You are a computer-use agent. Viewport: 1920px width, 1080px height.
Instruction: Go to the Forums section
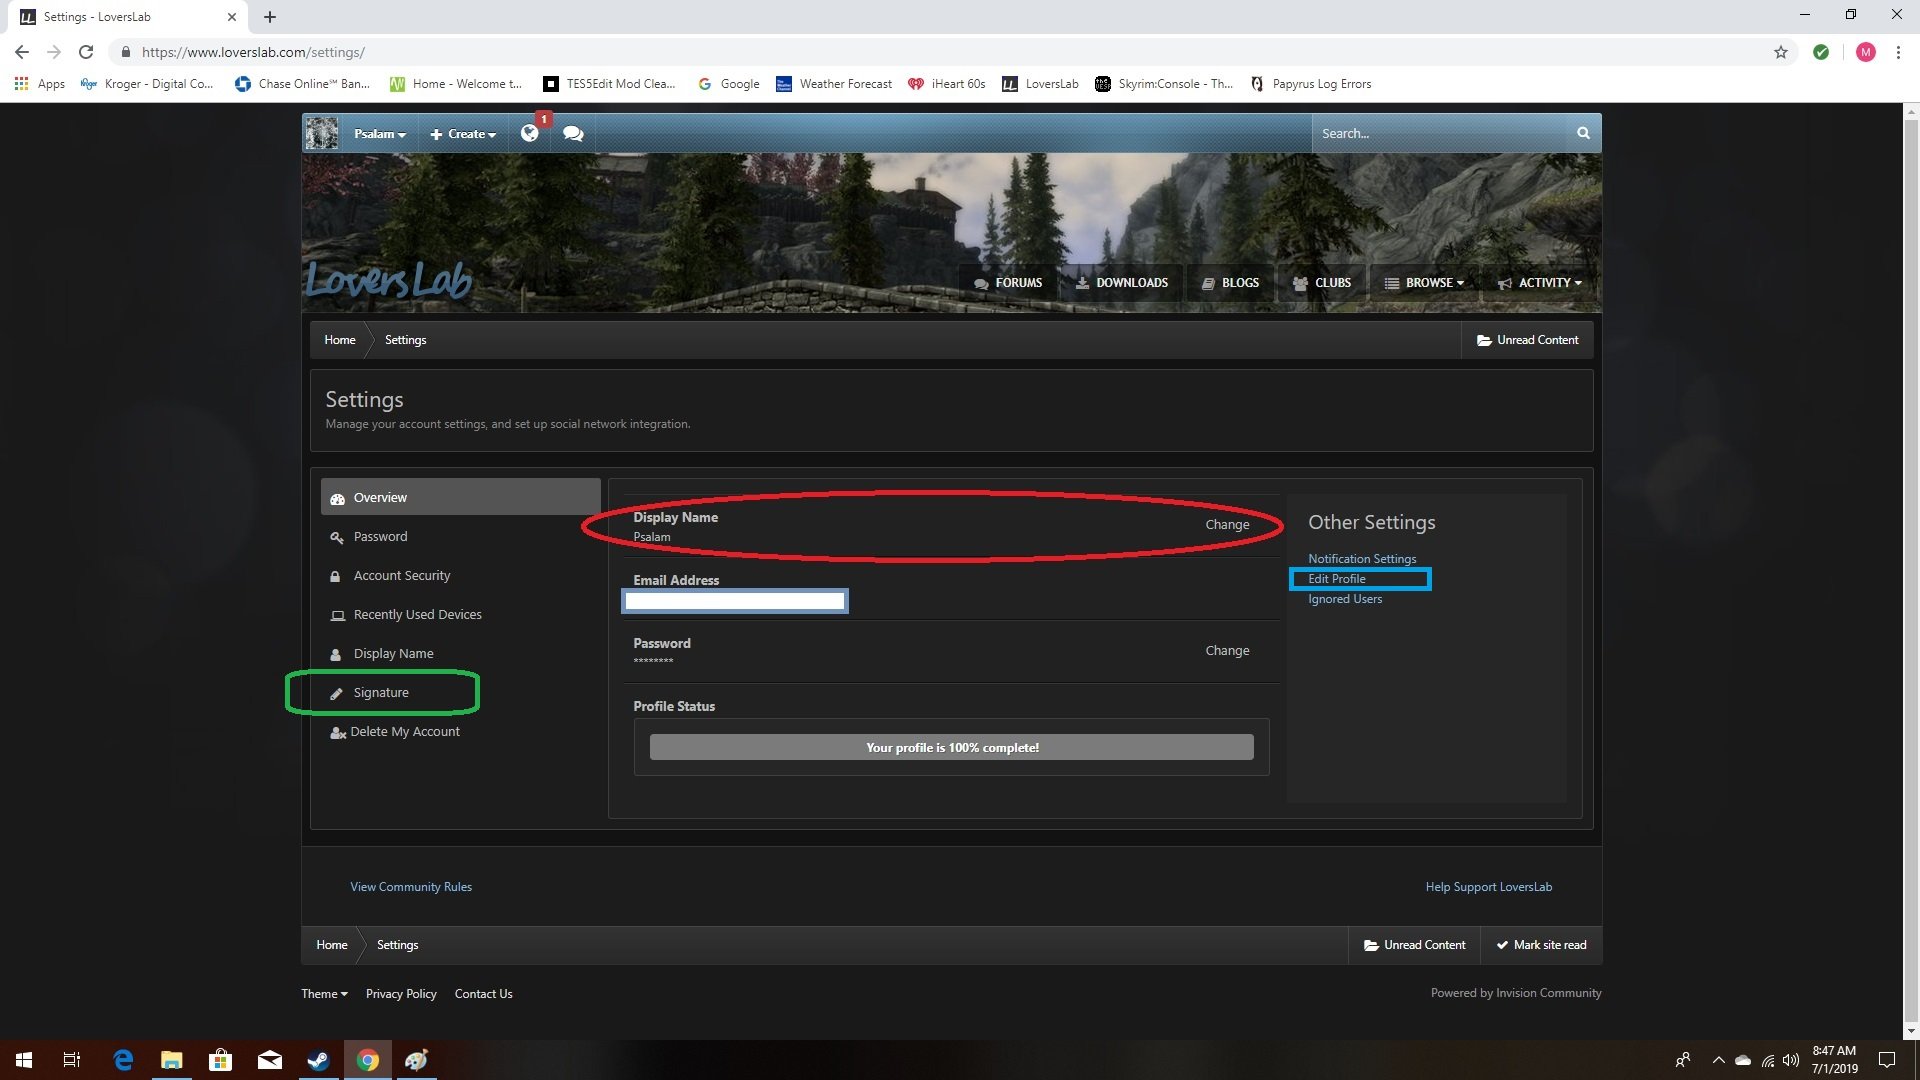click(1008, 283)
